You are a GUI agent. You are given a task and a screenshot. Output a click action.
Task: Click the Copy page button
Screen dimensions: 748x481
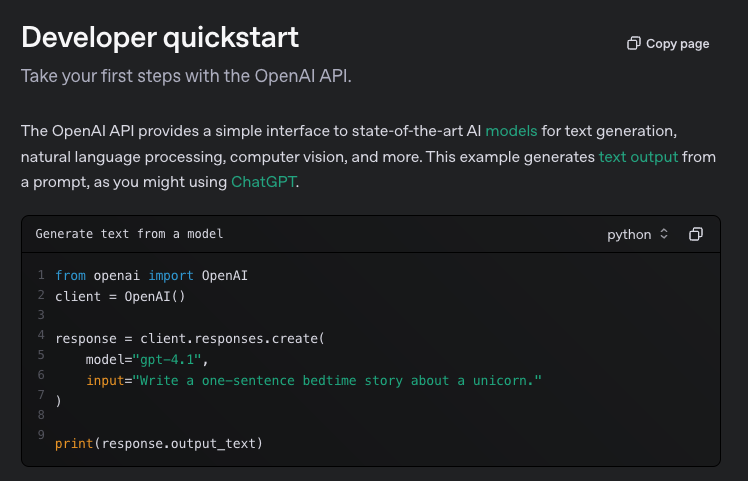click(668, 43)
